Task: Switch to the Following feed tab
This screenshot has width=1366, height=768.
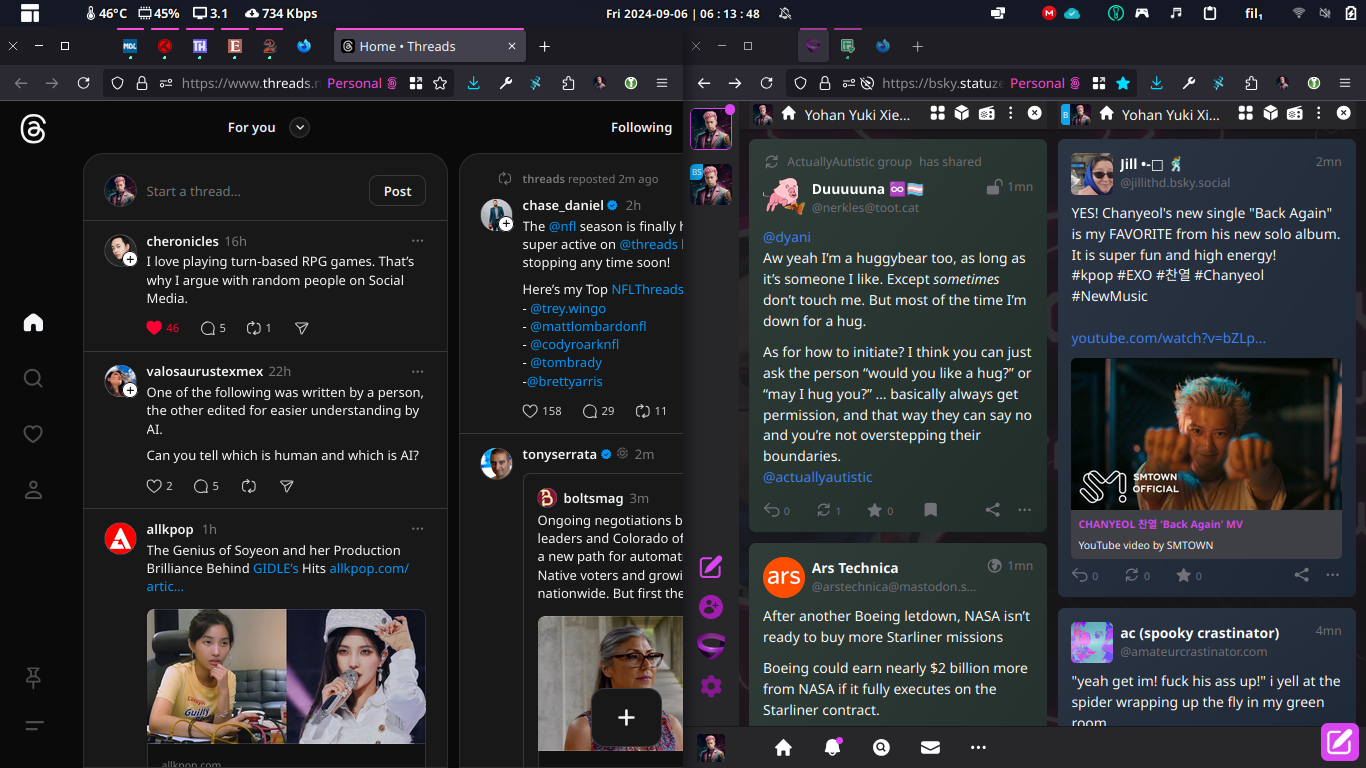Action: pos(641,127)
